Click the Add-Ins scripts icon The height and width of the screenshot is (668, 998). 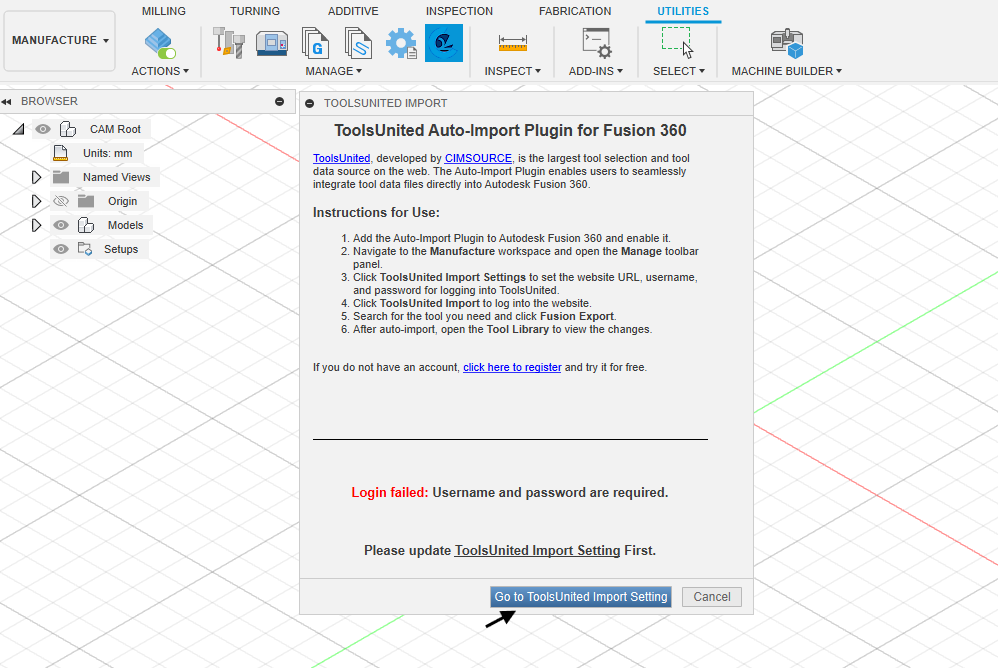596,43
